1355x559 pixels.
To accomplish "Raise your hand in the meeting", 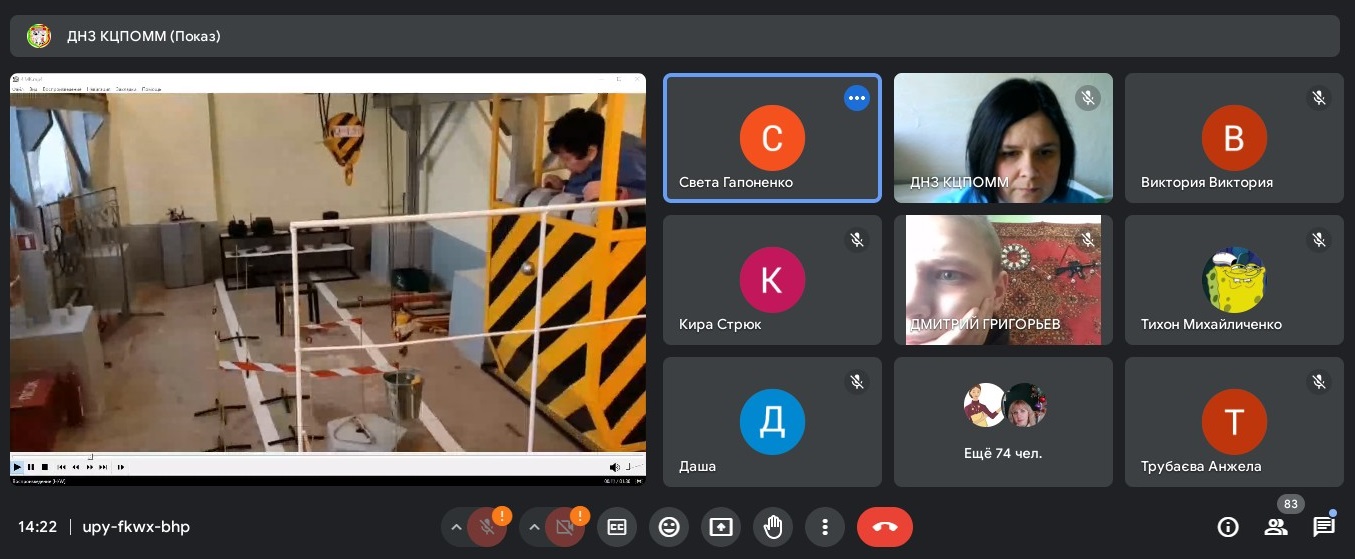I will pyautogui.click(x=773, y=527).
